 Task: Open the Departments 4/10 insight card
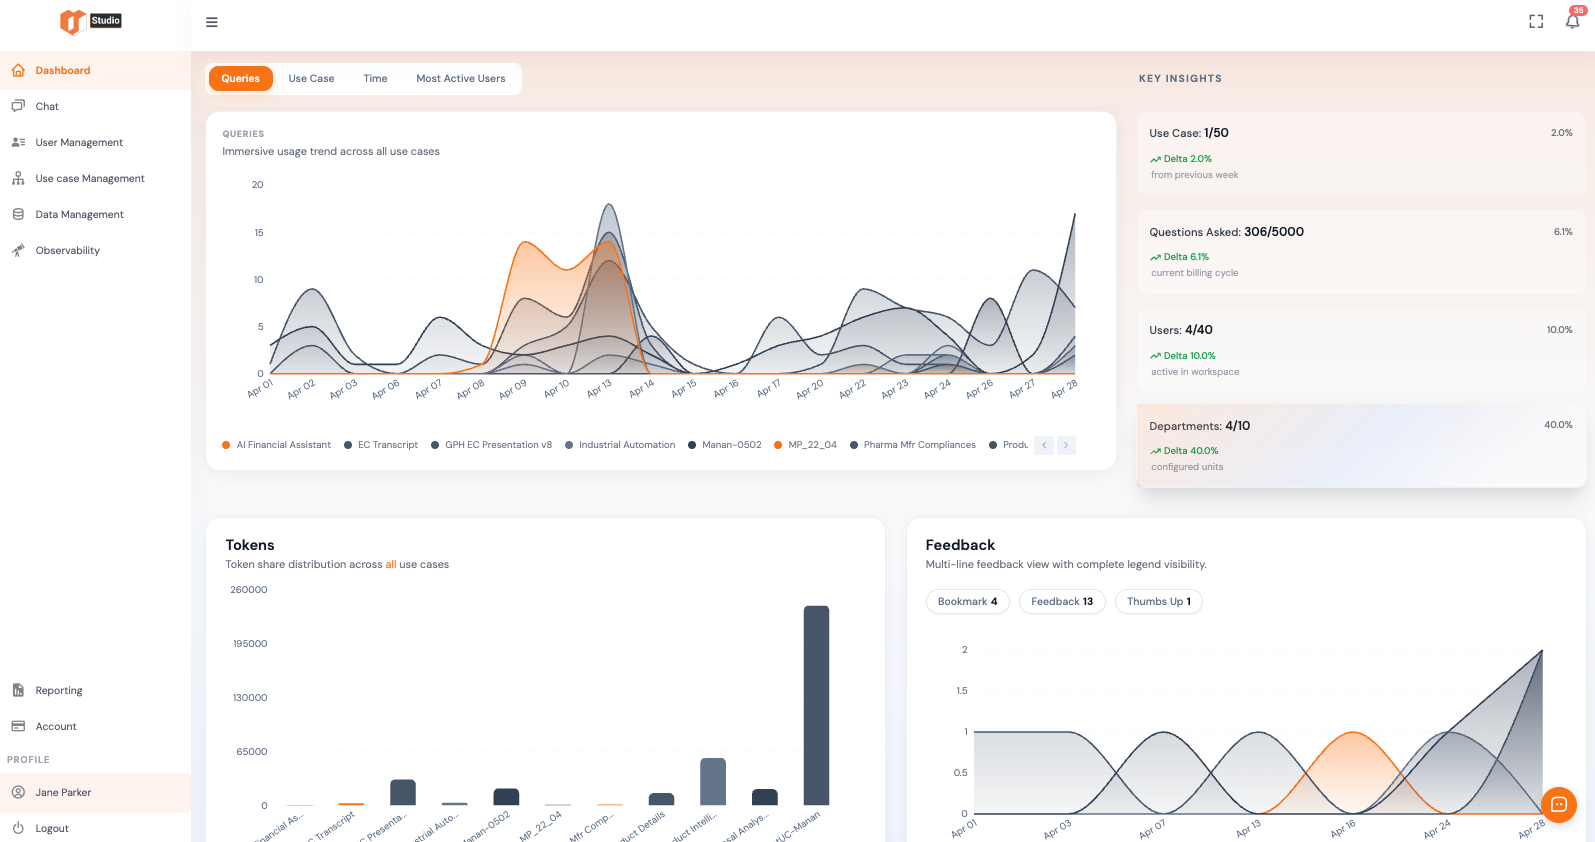[1361, 445]
